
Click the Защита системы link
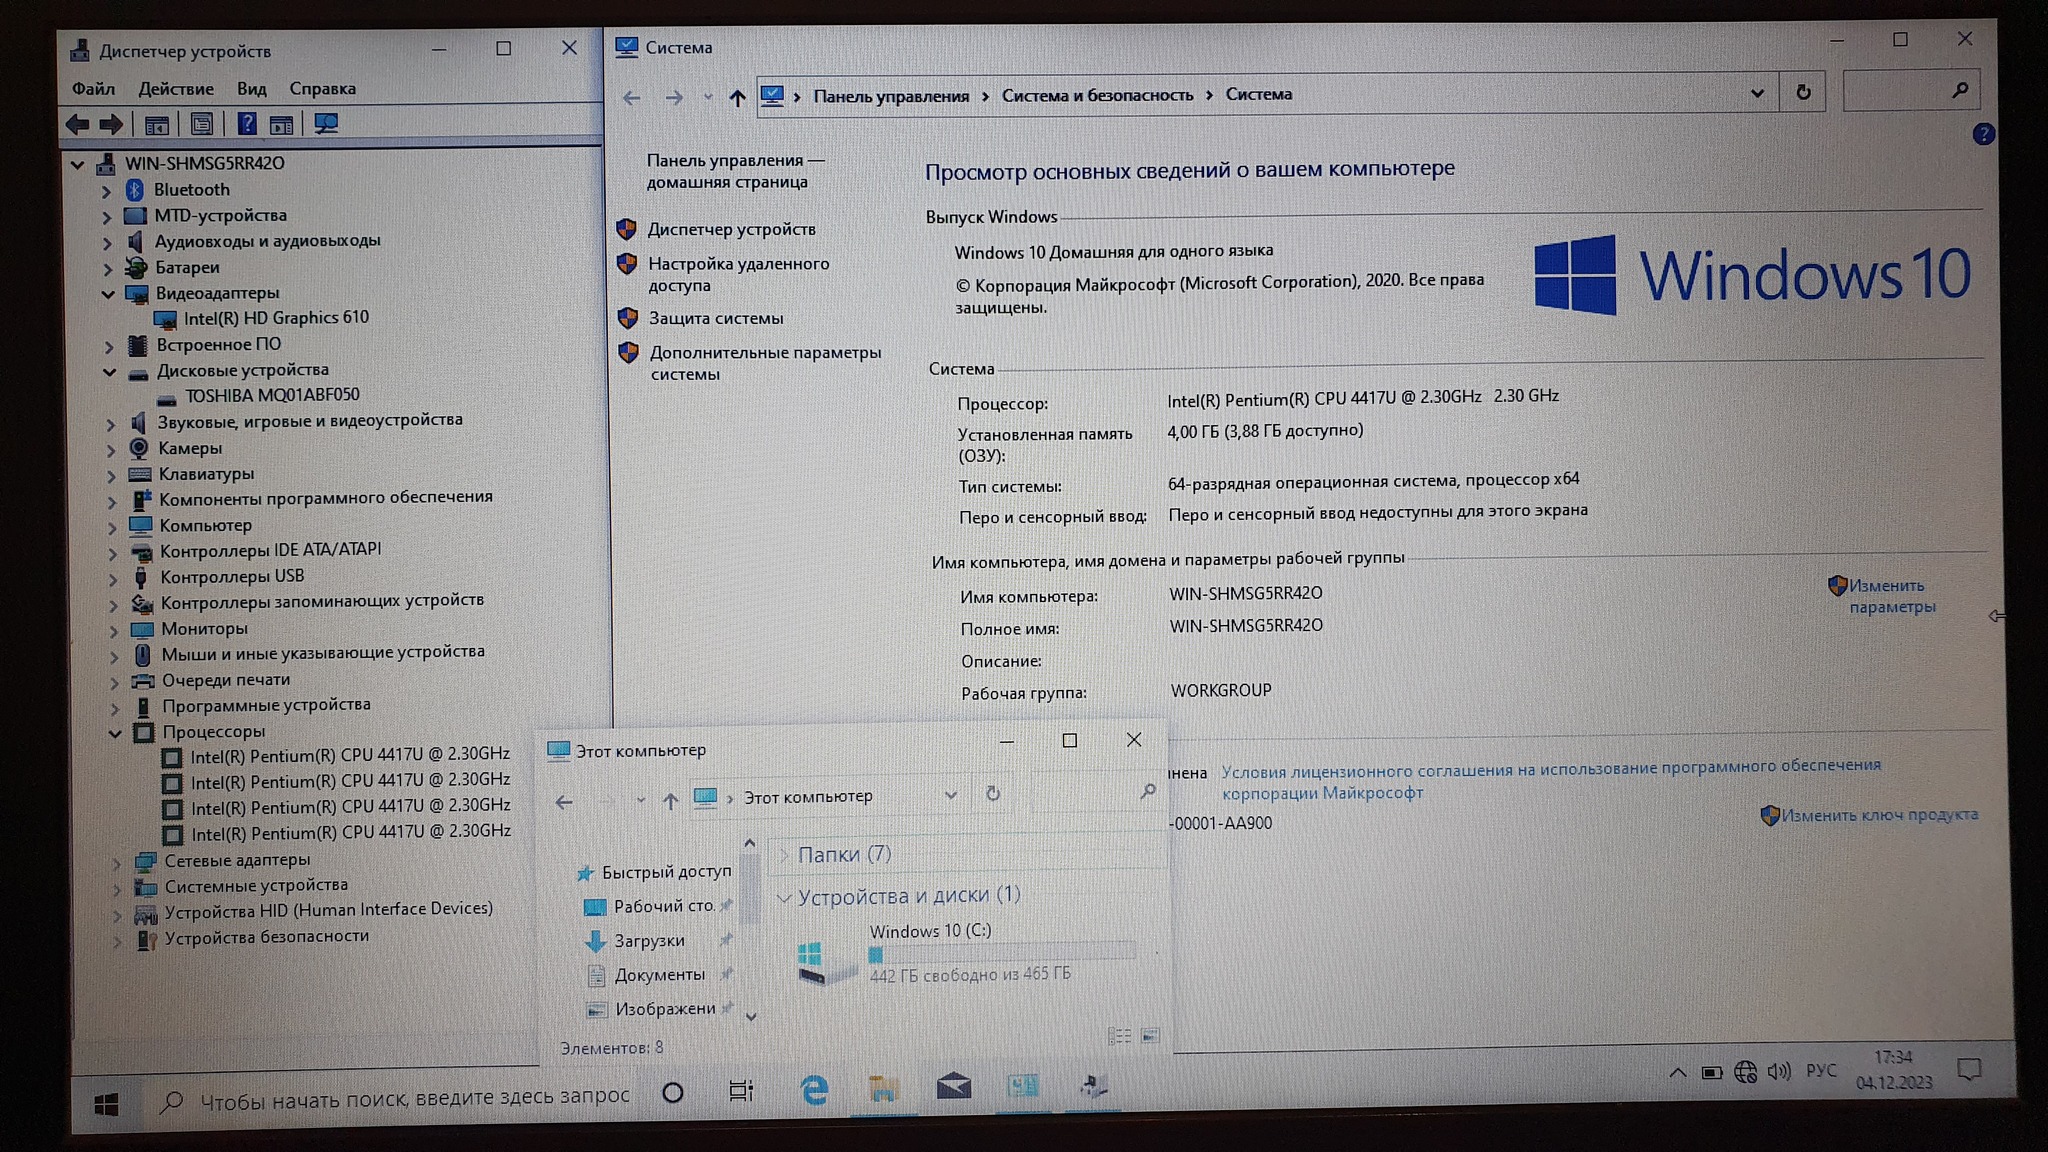click(x=715, y=318)
